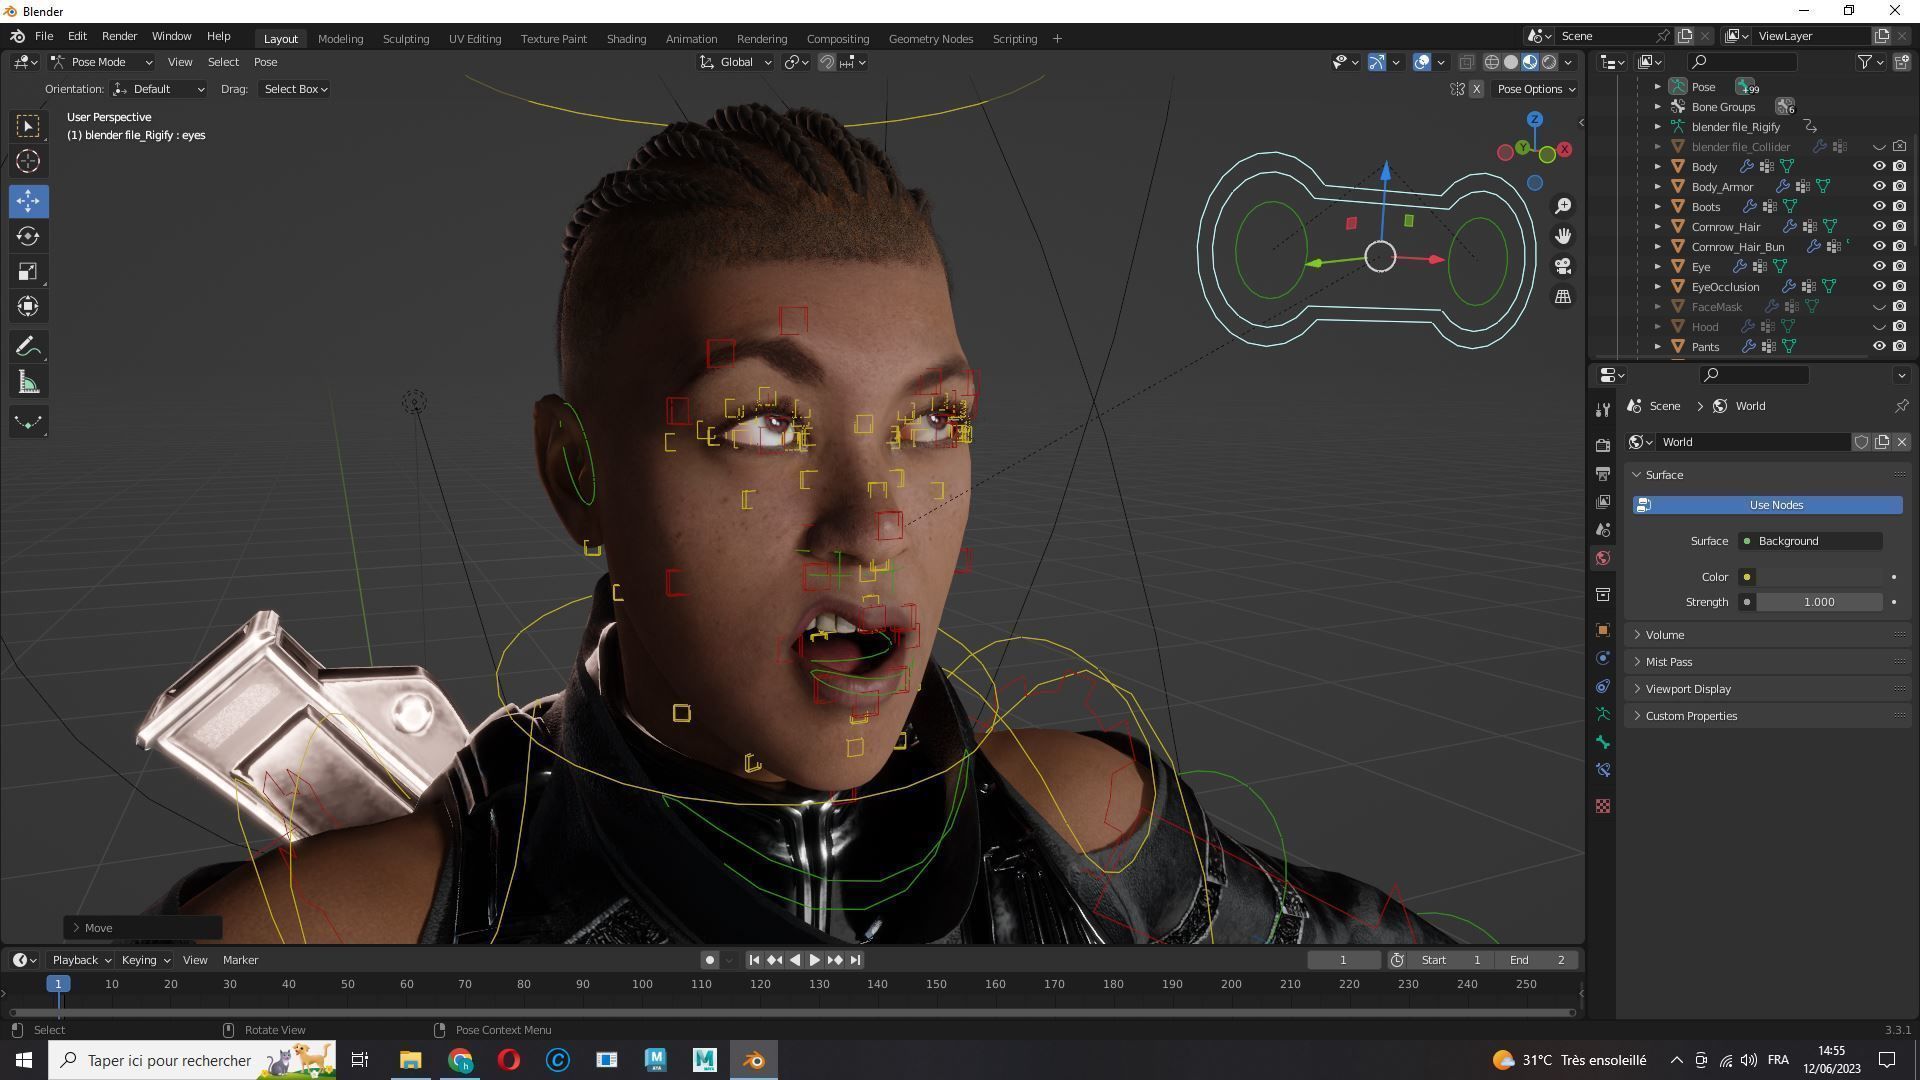
Task: Click the Cursor tool icon
Action: (28, 161)
